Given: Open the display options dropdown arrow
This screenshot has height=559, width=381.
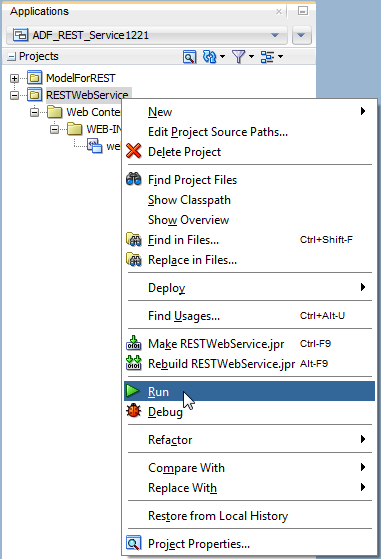Looking at the screenshot, I should [x=280, y=57].
